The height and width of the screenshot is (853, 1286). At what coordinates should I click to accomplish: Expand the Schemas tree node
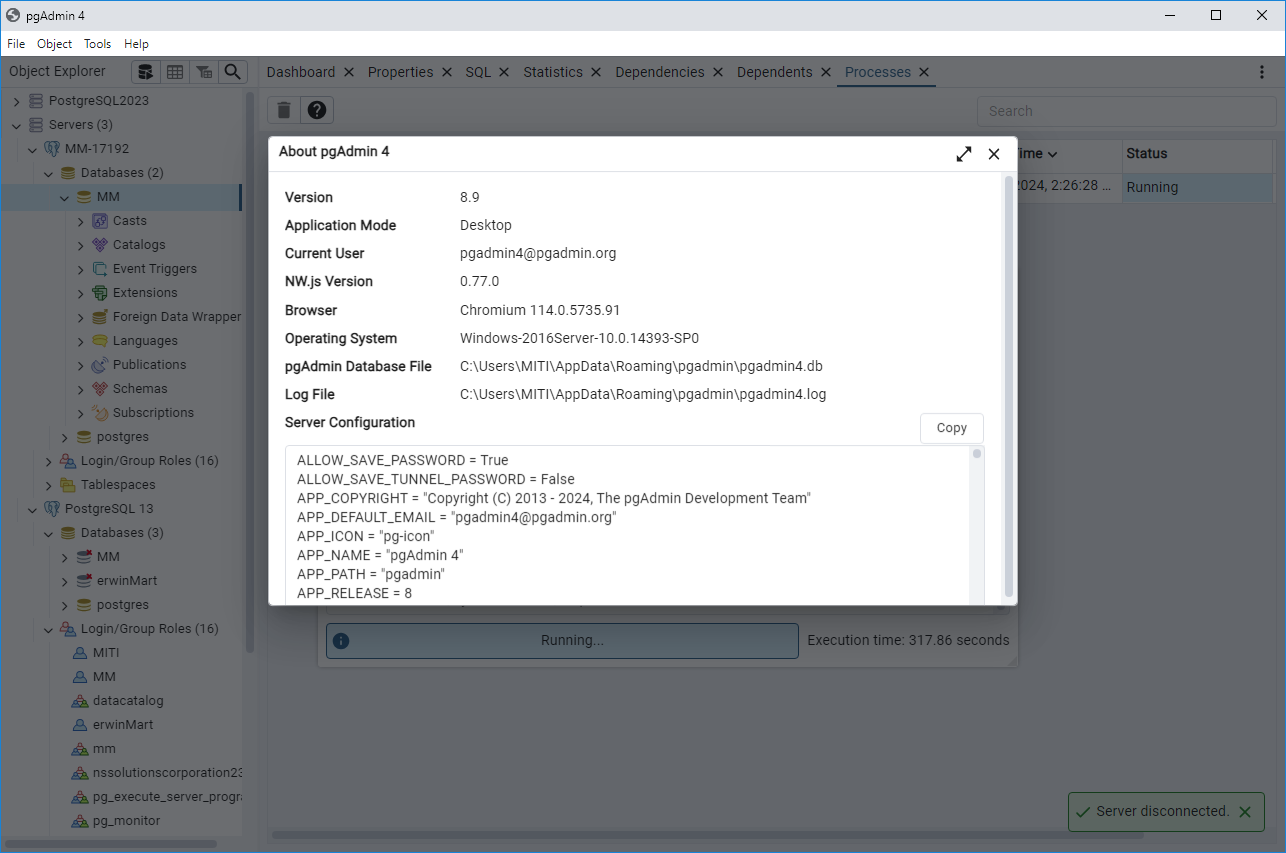pos(81,389)
